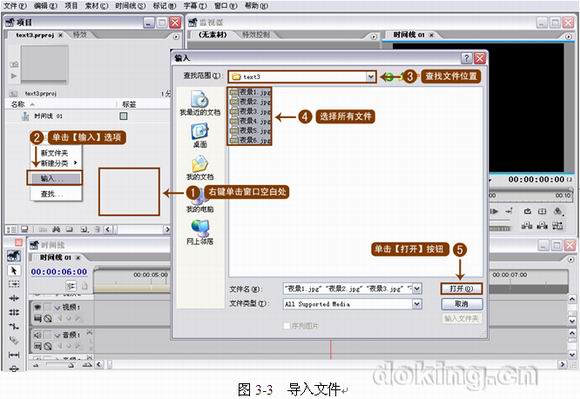The image size is (580, 399).
Task: Expand the 音频1 track chevron
Action: tap(57, 335)
